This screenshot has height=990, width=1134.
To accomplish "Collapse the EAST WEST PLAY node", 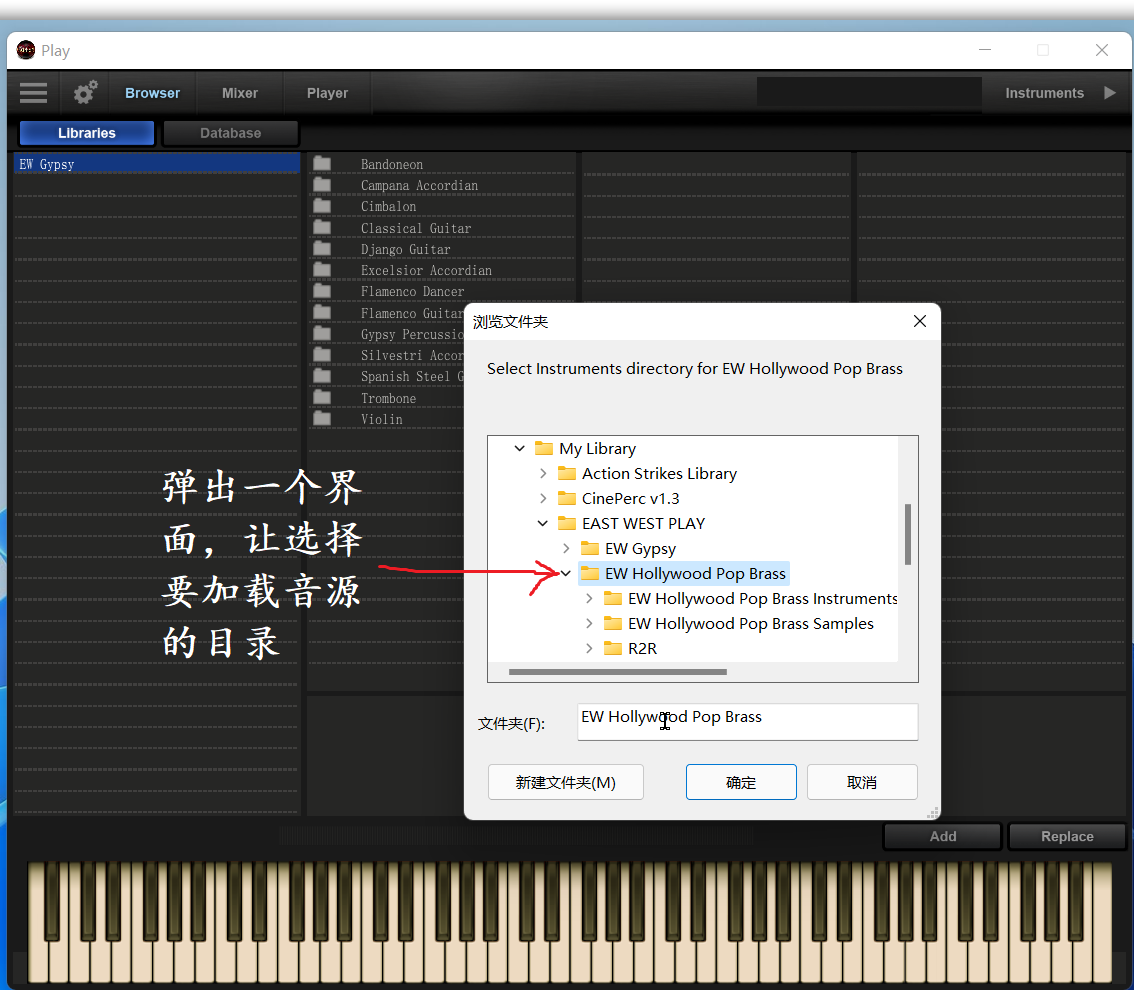I will 542,524.
